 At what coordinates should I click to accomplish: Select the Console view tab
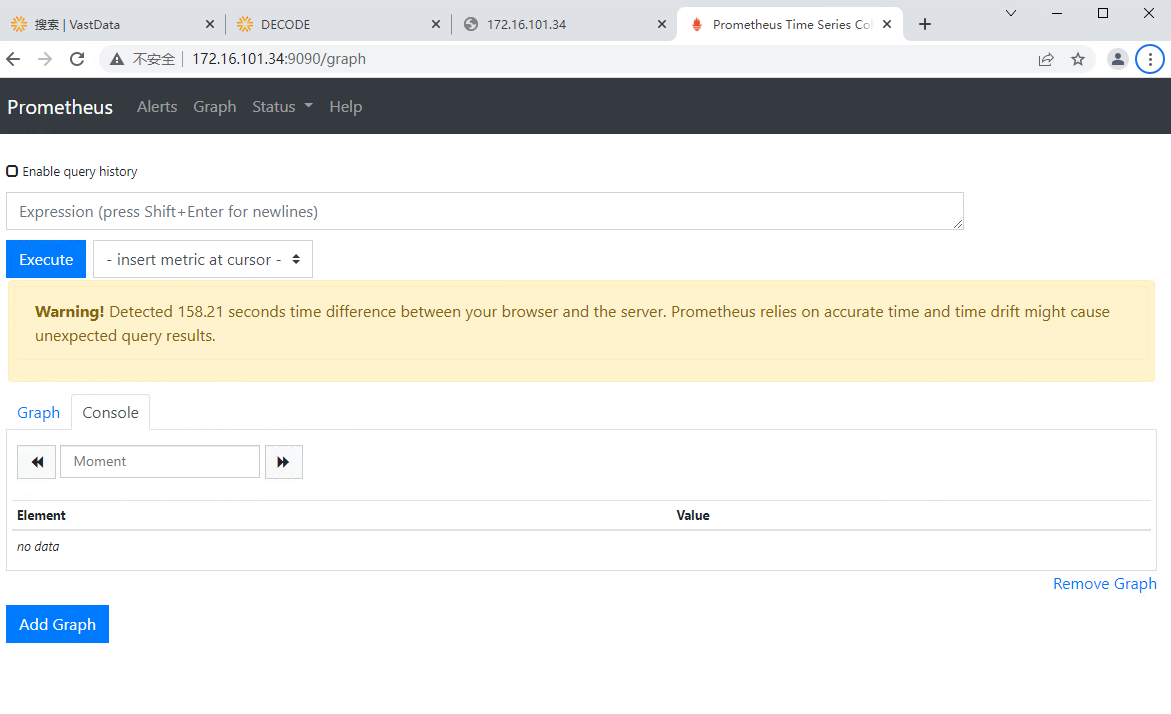tap(111, 412)
